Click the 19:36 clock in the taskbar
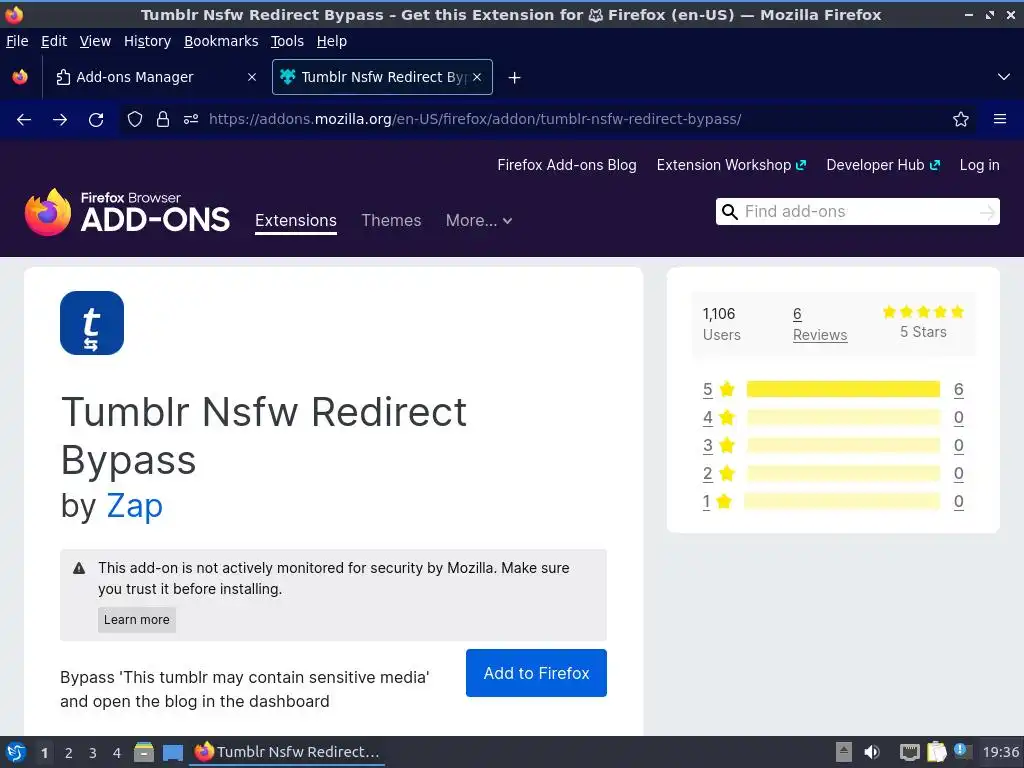The width and height of the screenshot is (1024, 768). [x=1000, y=752]
